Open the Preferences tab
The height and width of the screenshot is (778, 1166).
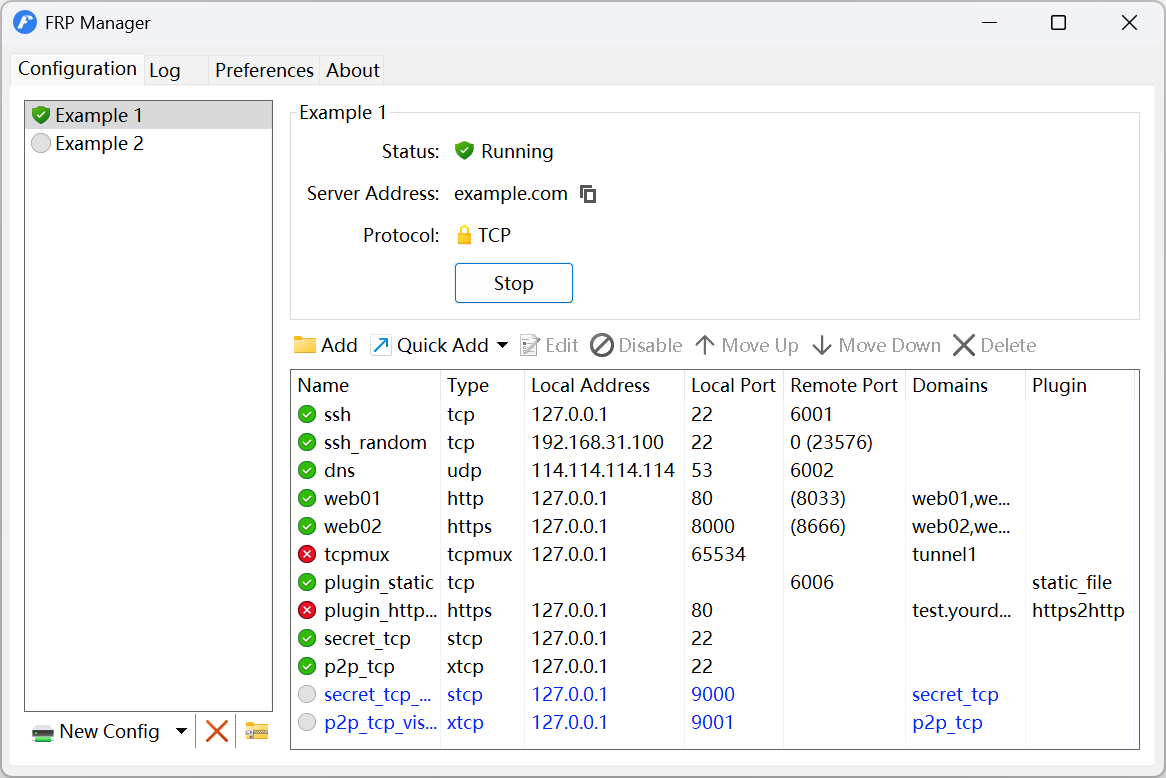(264, 70)
